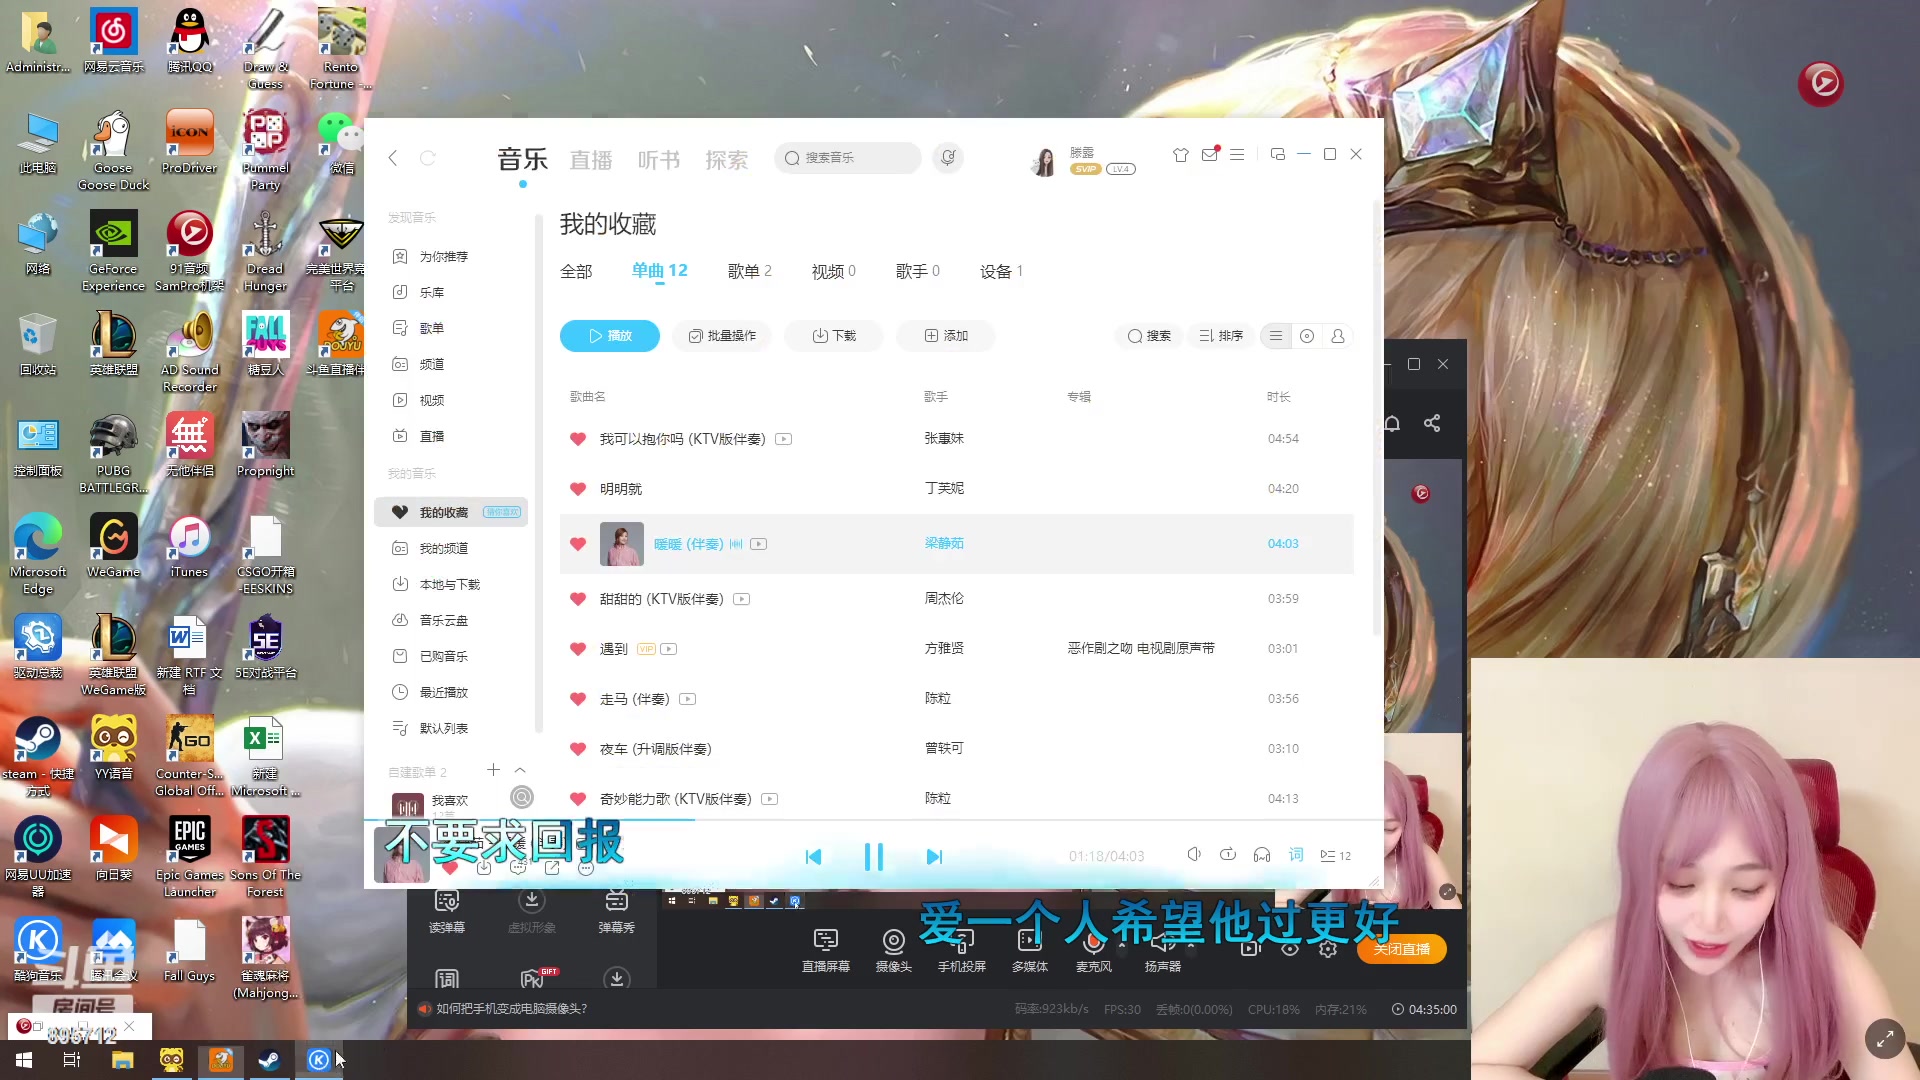Pause the currently playing track
The image size is (1920, 1080).
tap(873, 856)
